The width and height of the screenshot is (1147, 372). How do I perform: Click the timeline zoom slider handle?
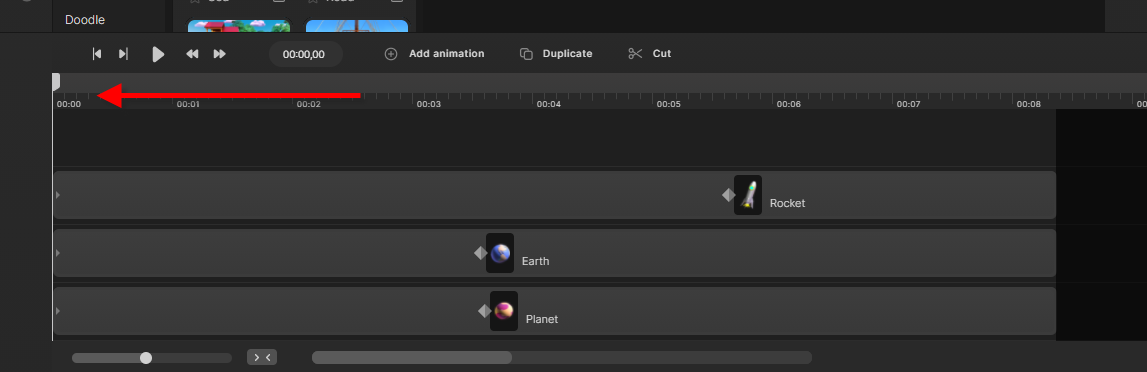(146, 358)
